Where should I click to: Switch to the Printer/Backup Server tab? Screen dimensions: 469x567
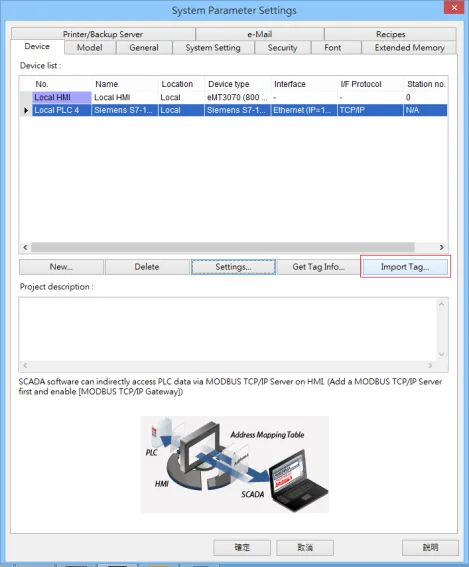point(103,34)
